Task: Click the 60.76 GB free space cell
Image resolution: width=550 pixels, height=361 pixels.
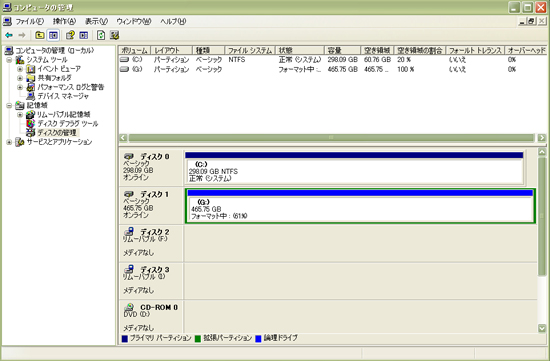Action: (377, 60)
